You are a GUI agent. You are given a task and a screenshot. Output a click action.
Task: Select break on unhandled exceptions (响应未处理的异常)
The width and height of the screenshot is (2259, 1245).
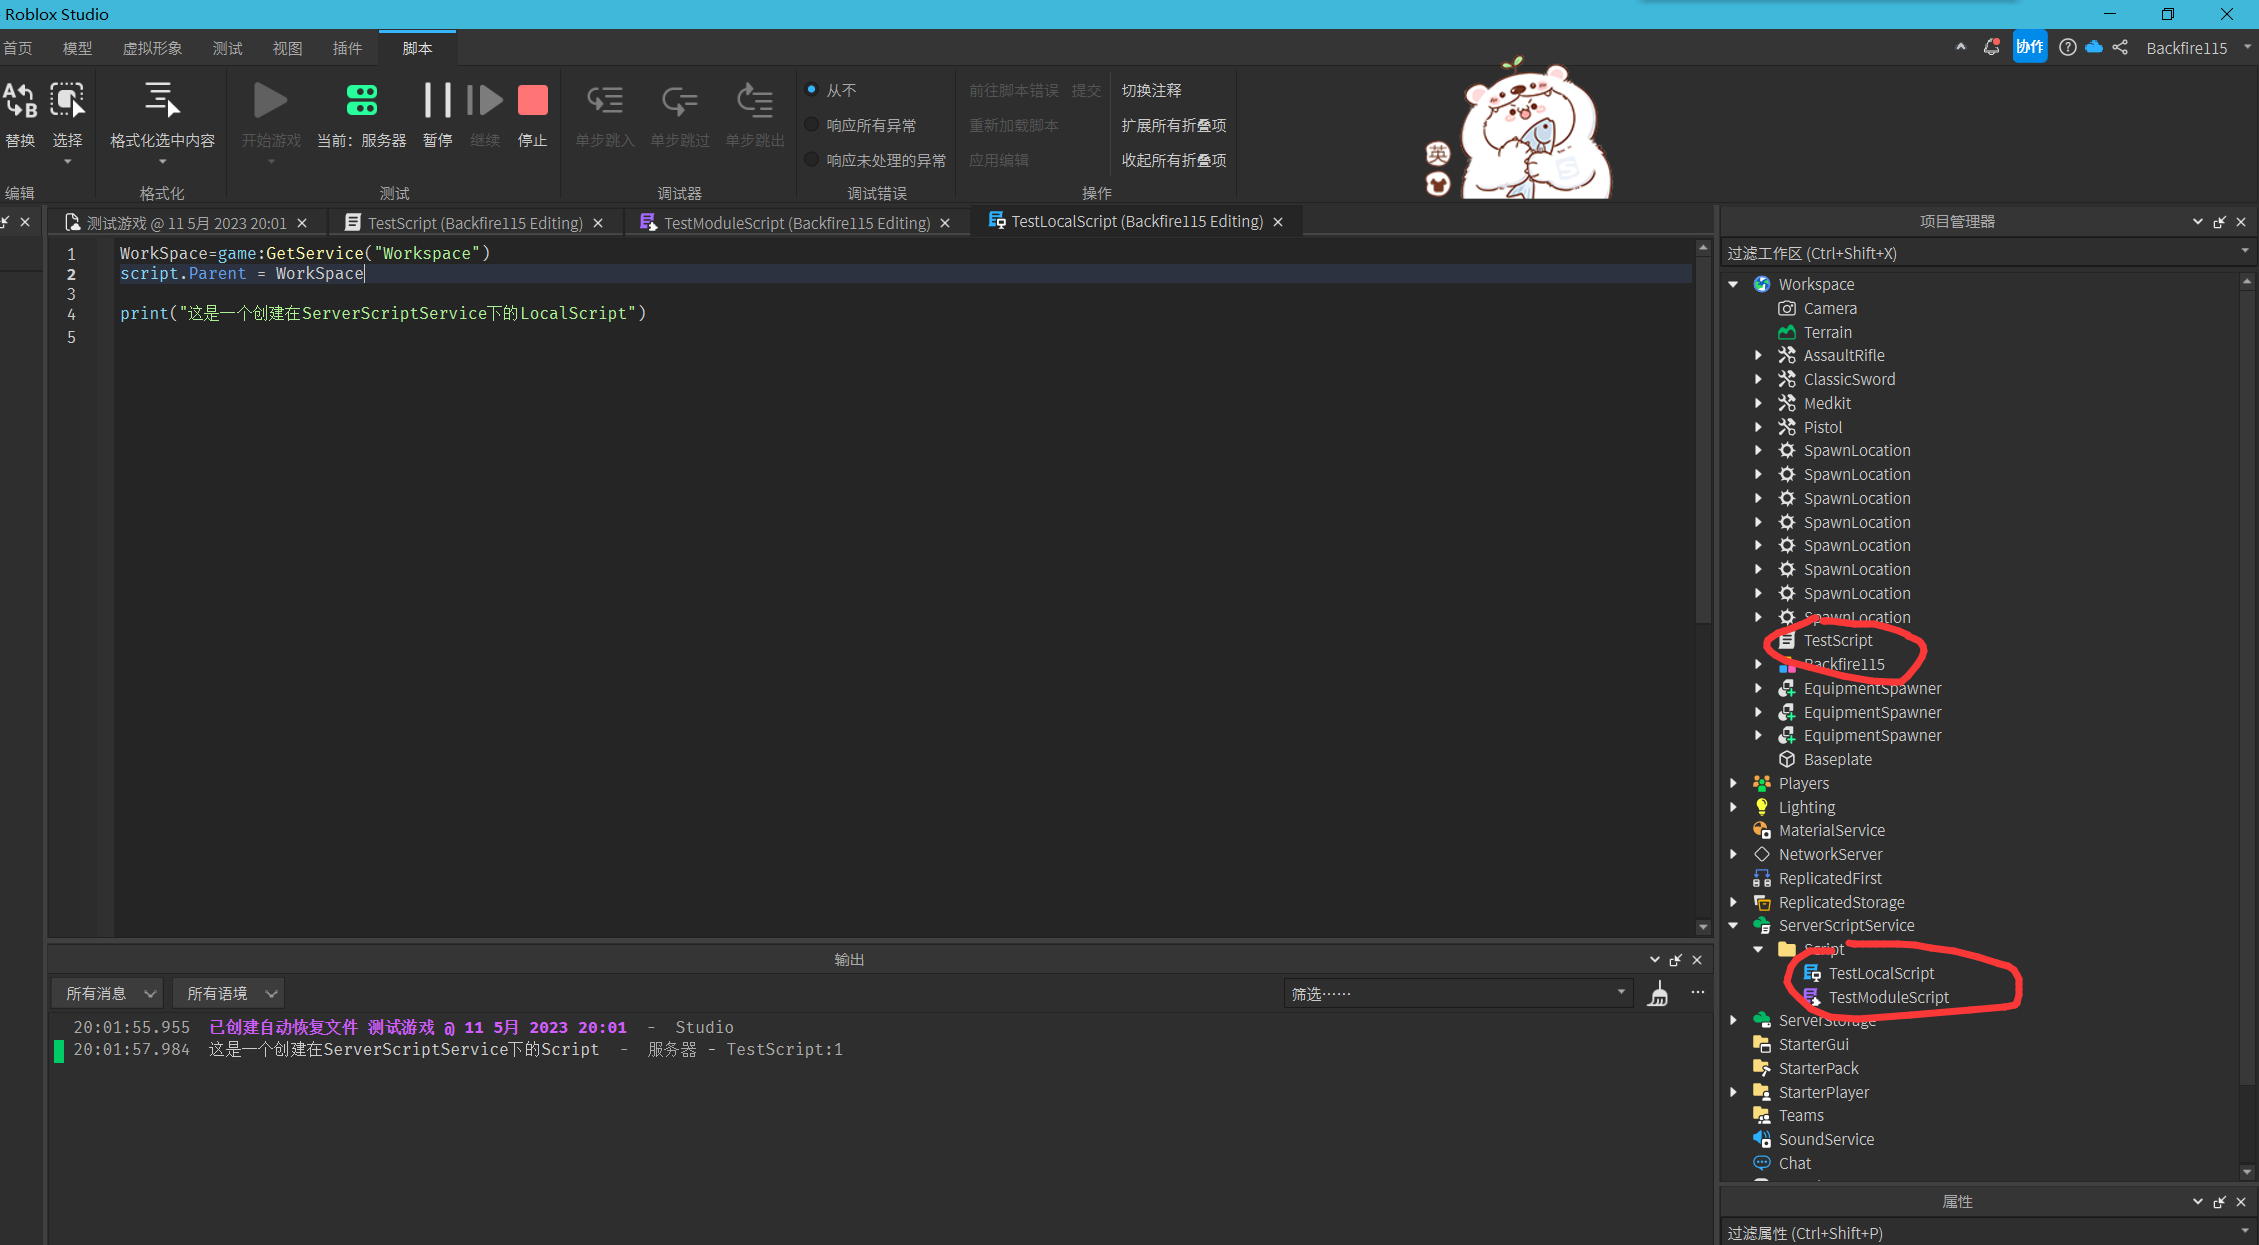point(812,160)
